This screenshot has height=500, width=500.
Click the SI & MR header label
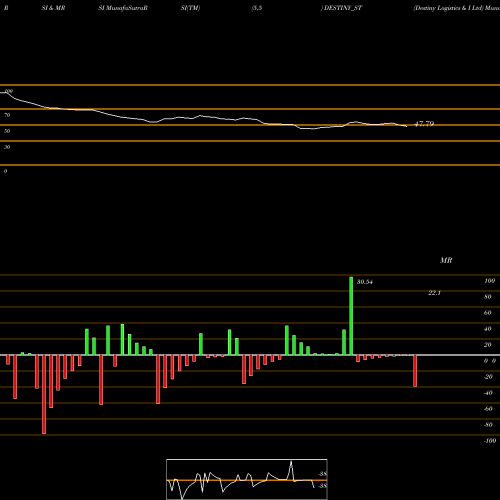point(53,8)
